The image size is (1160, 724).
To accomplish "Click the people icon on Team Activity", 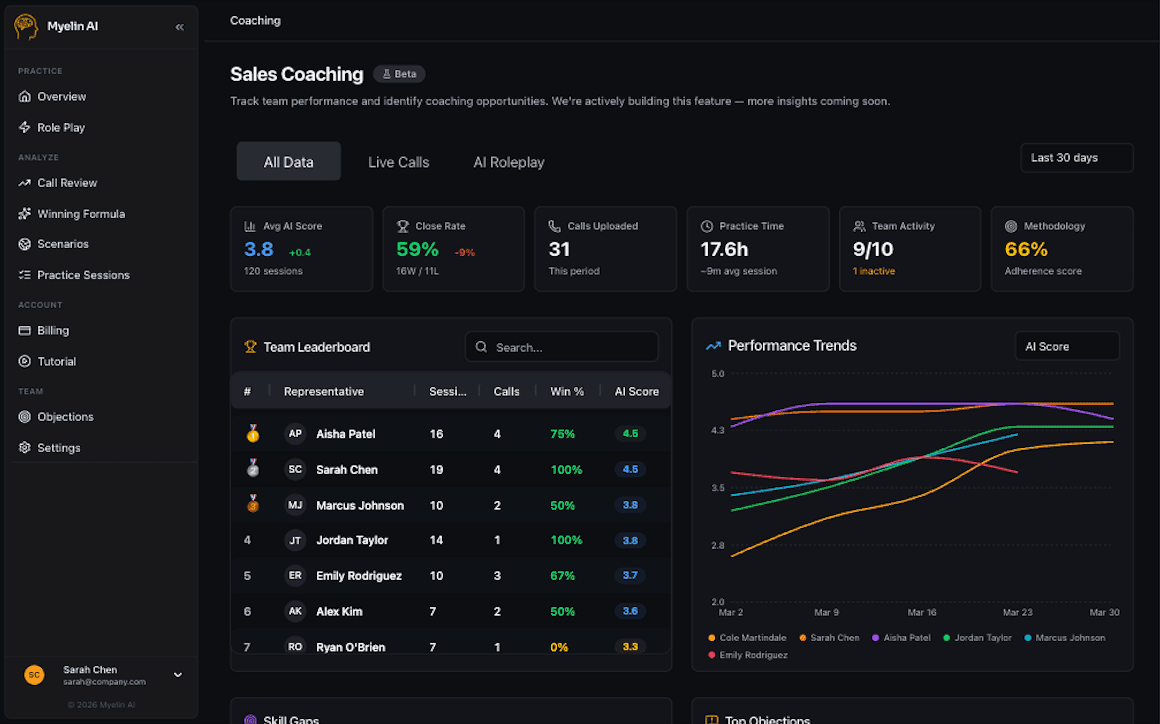I will click(x=859, y=226).
